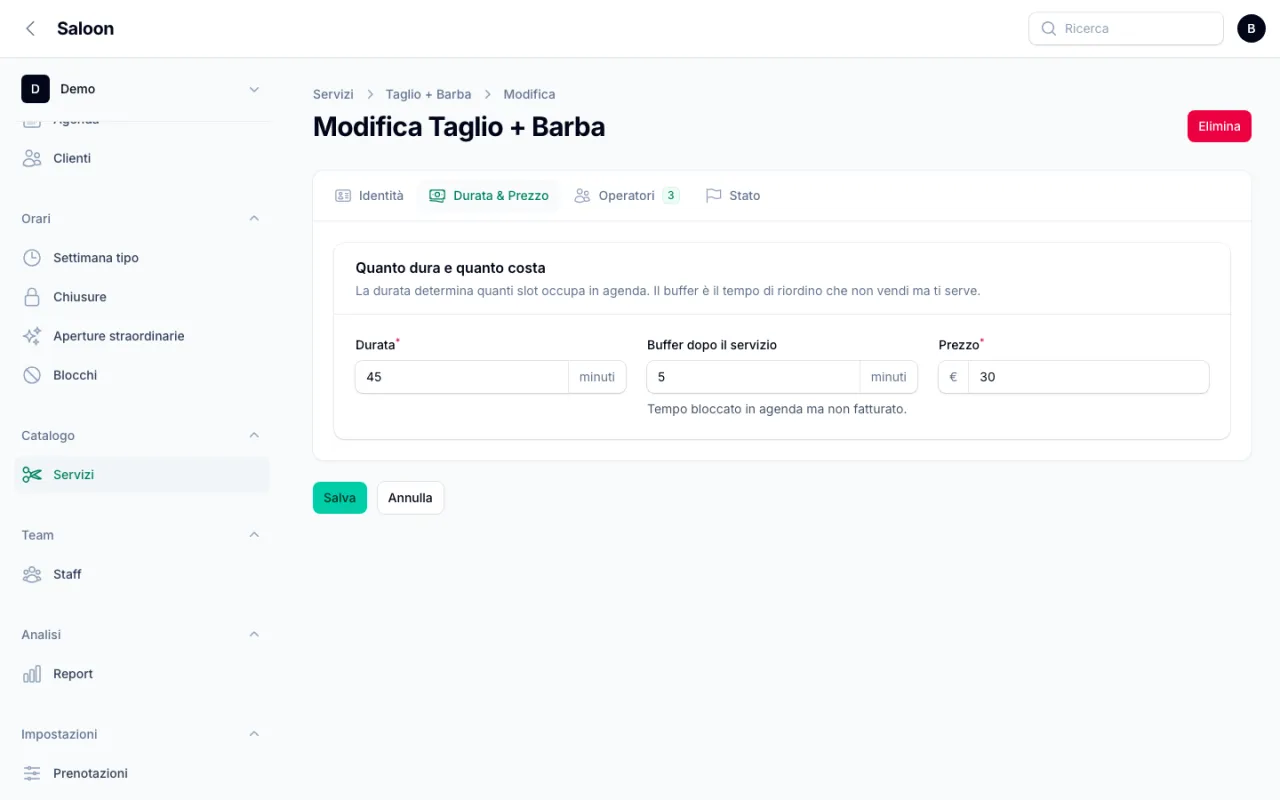Click the Aperture straordinarie sparkles icon

32,336
